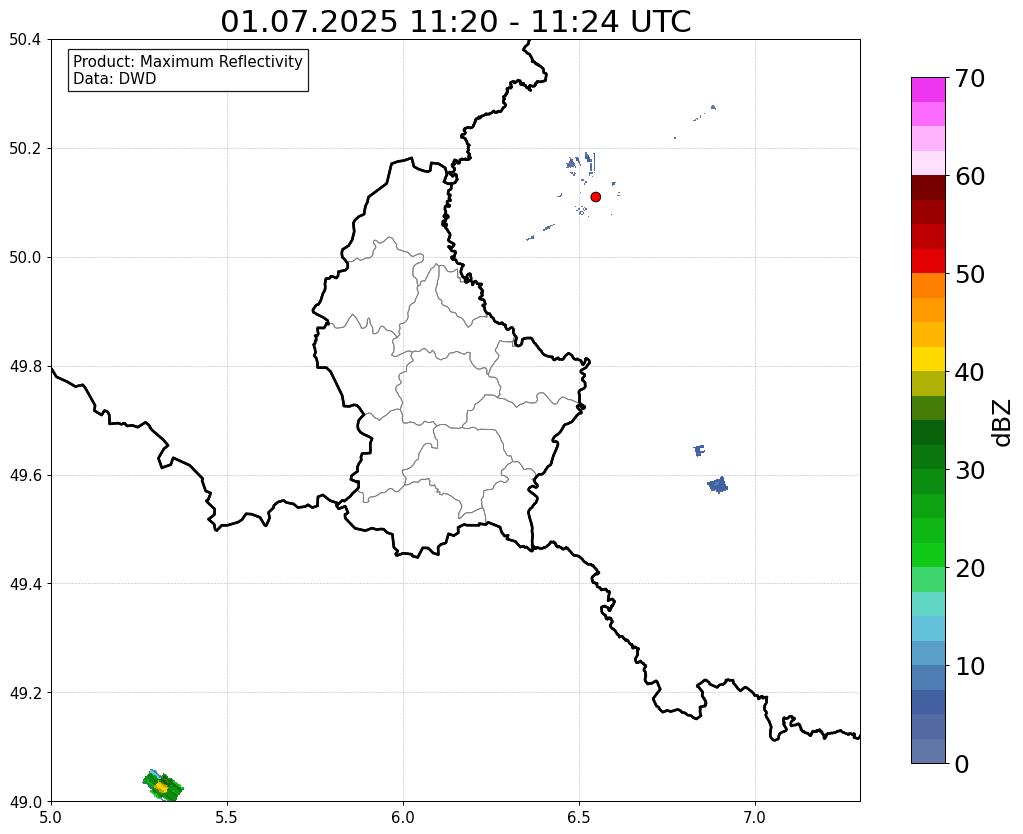
Task: Click the green-yellow storm cell at the bottom left of the map
Action: tap(163, 785)
